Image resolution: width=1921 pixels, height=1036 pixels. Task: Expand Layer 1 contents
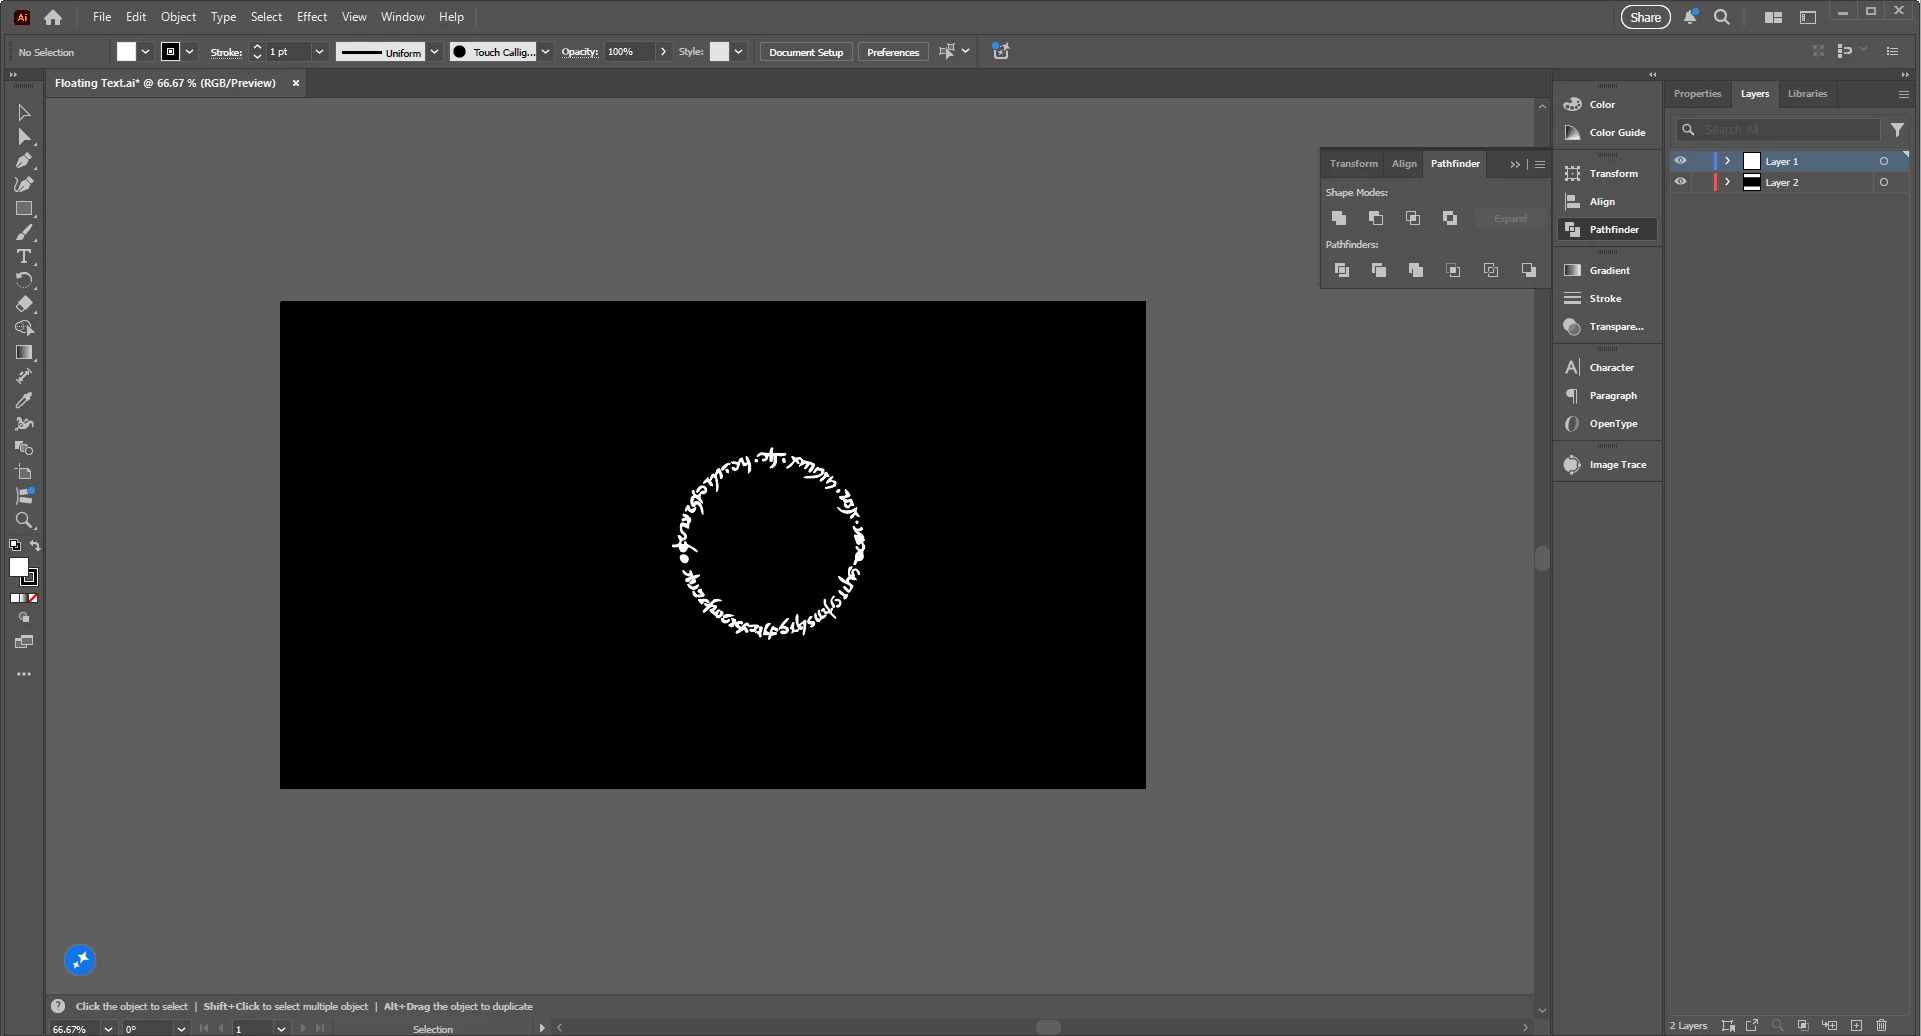coord(1727,161)
